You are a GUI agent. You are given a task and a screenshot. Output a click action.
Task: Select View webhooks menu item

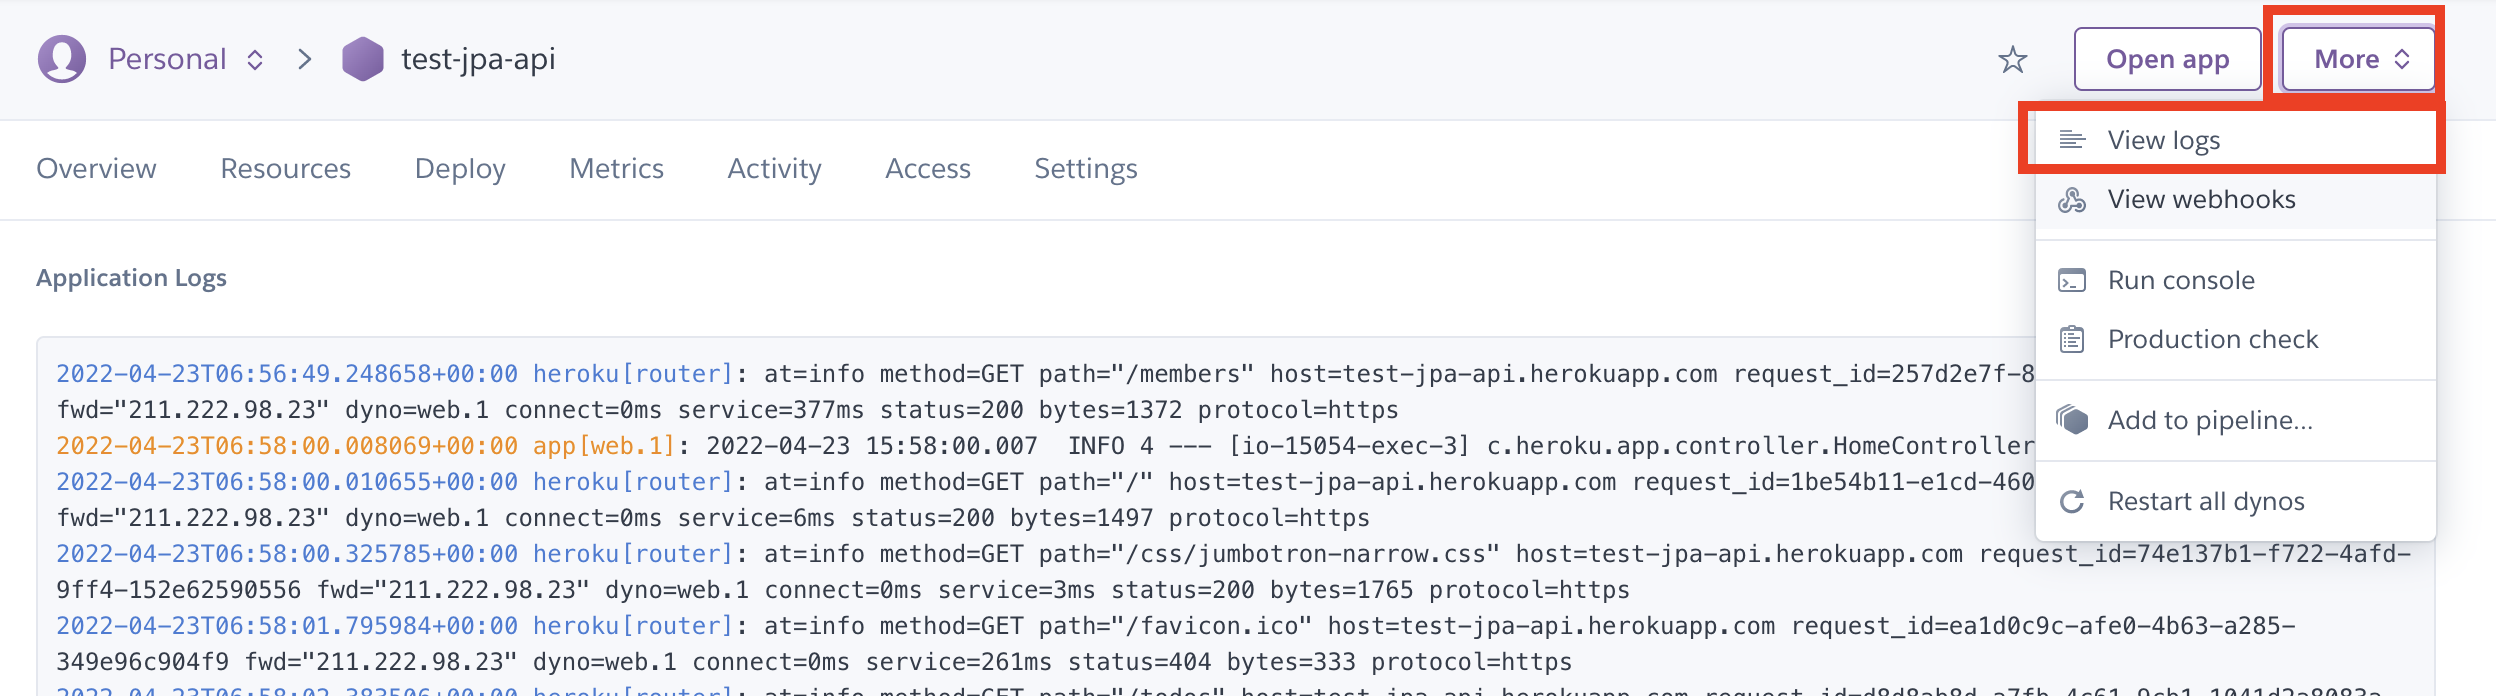2236,199
